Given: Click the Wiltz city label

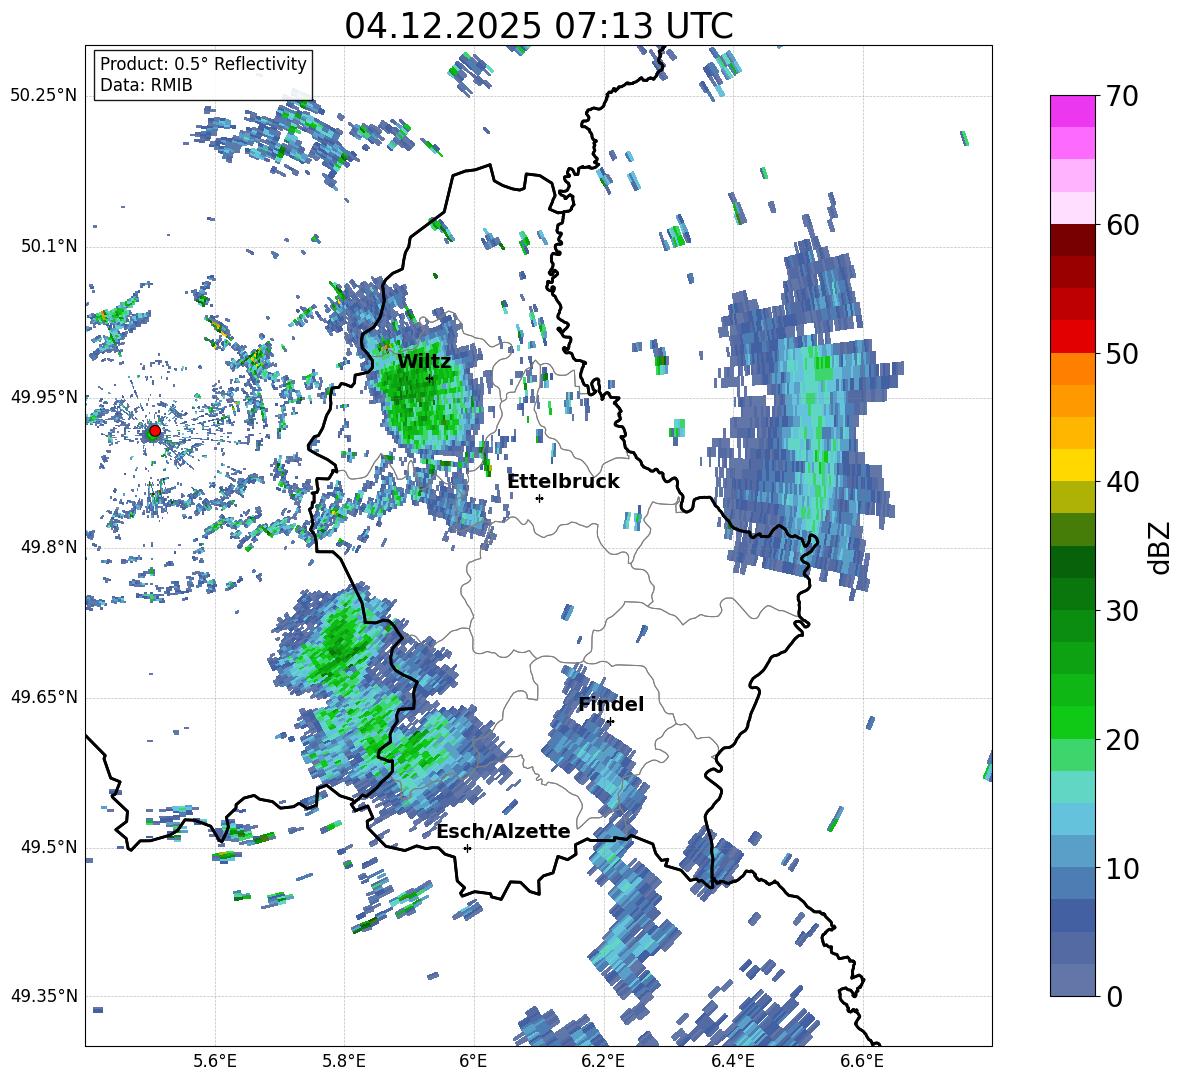Looking at the screenshot, I should point(424,362).
